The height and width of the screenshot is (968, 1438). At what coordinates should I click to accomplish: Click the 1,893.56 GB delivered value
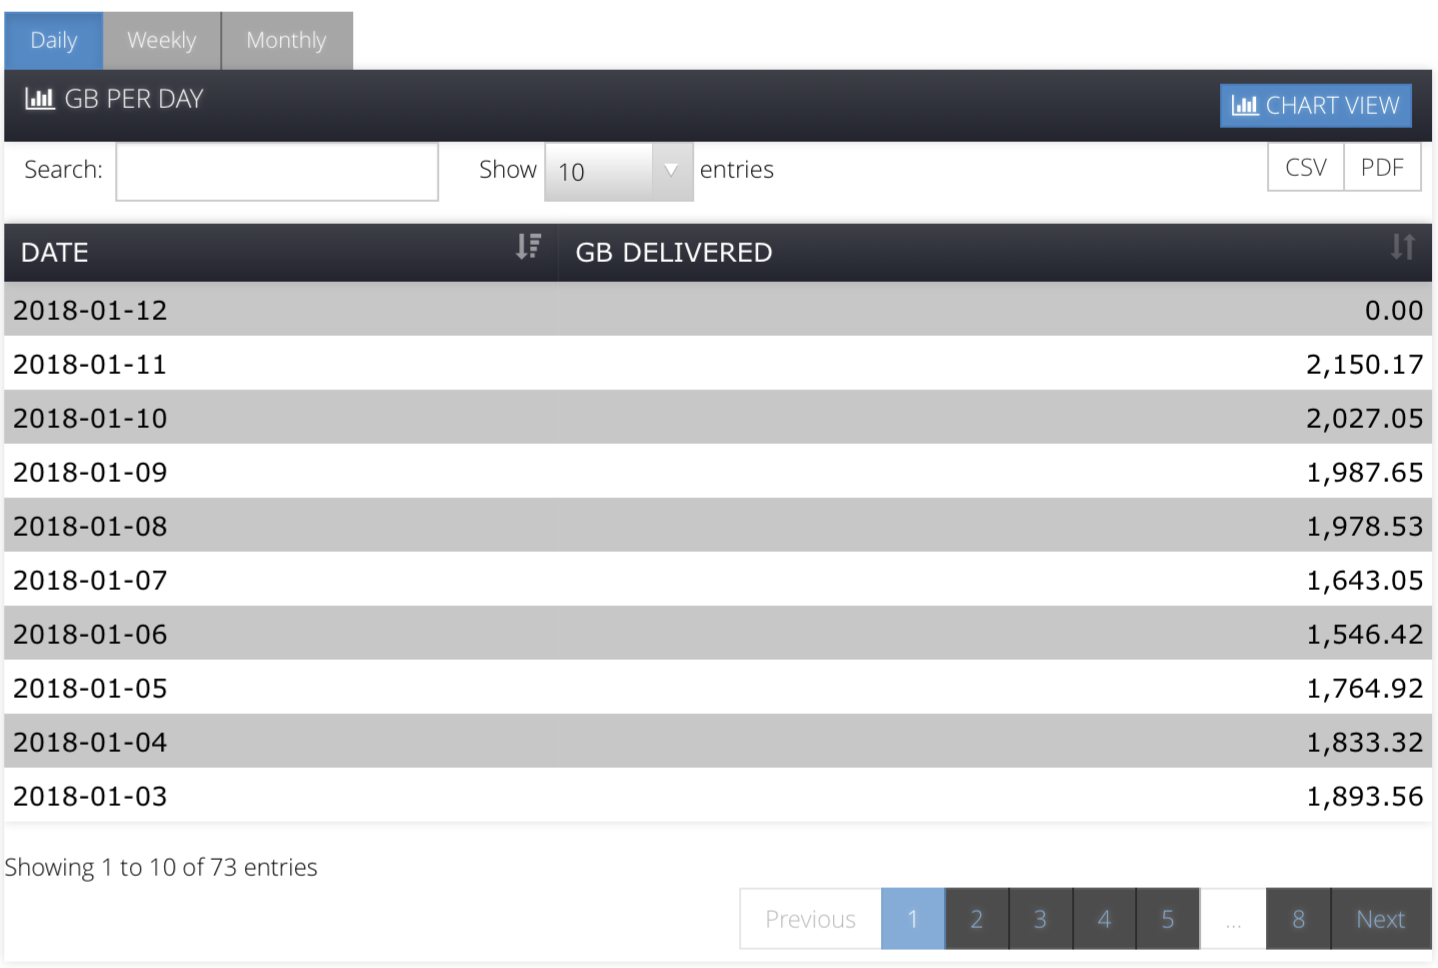[1364, 796]
